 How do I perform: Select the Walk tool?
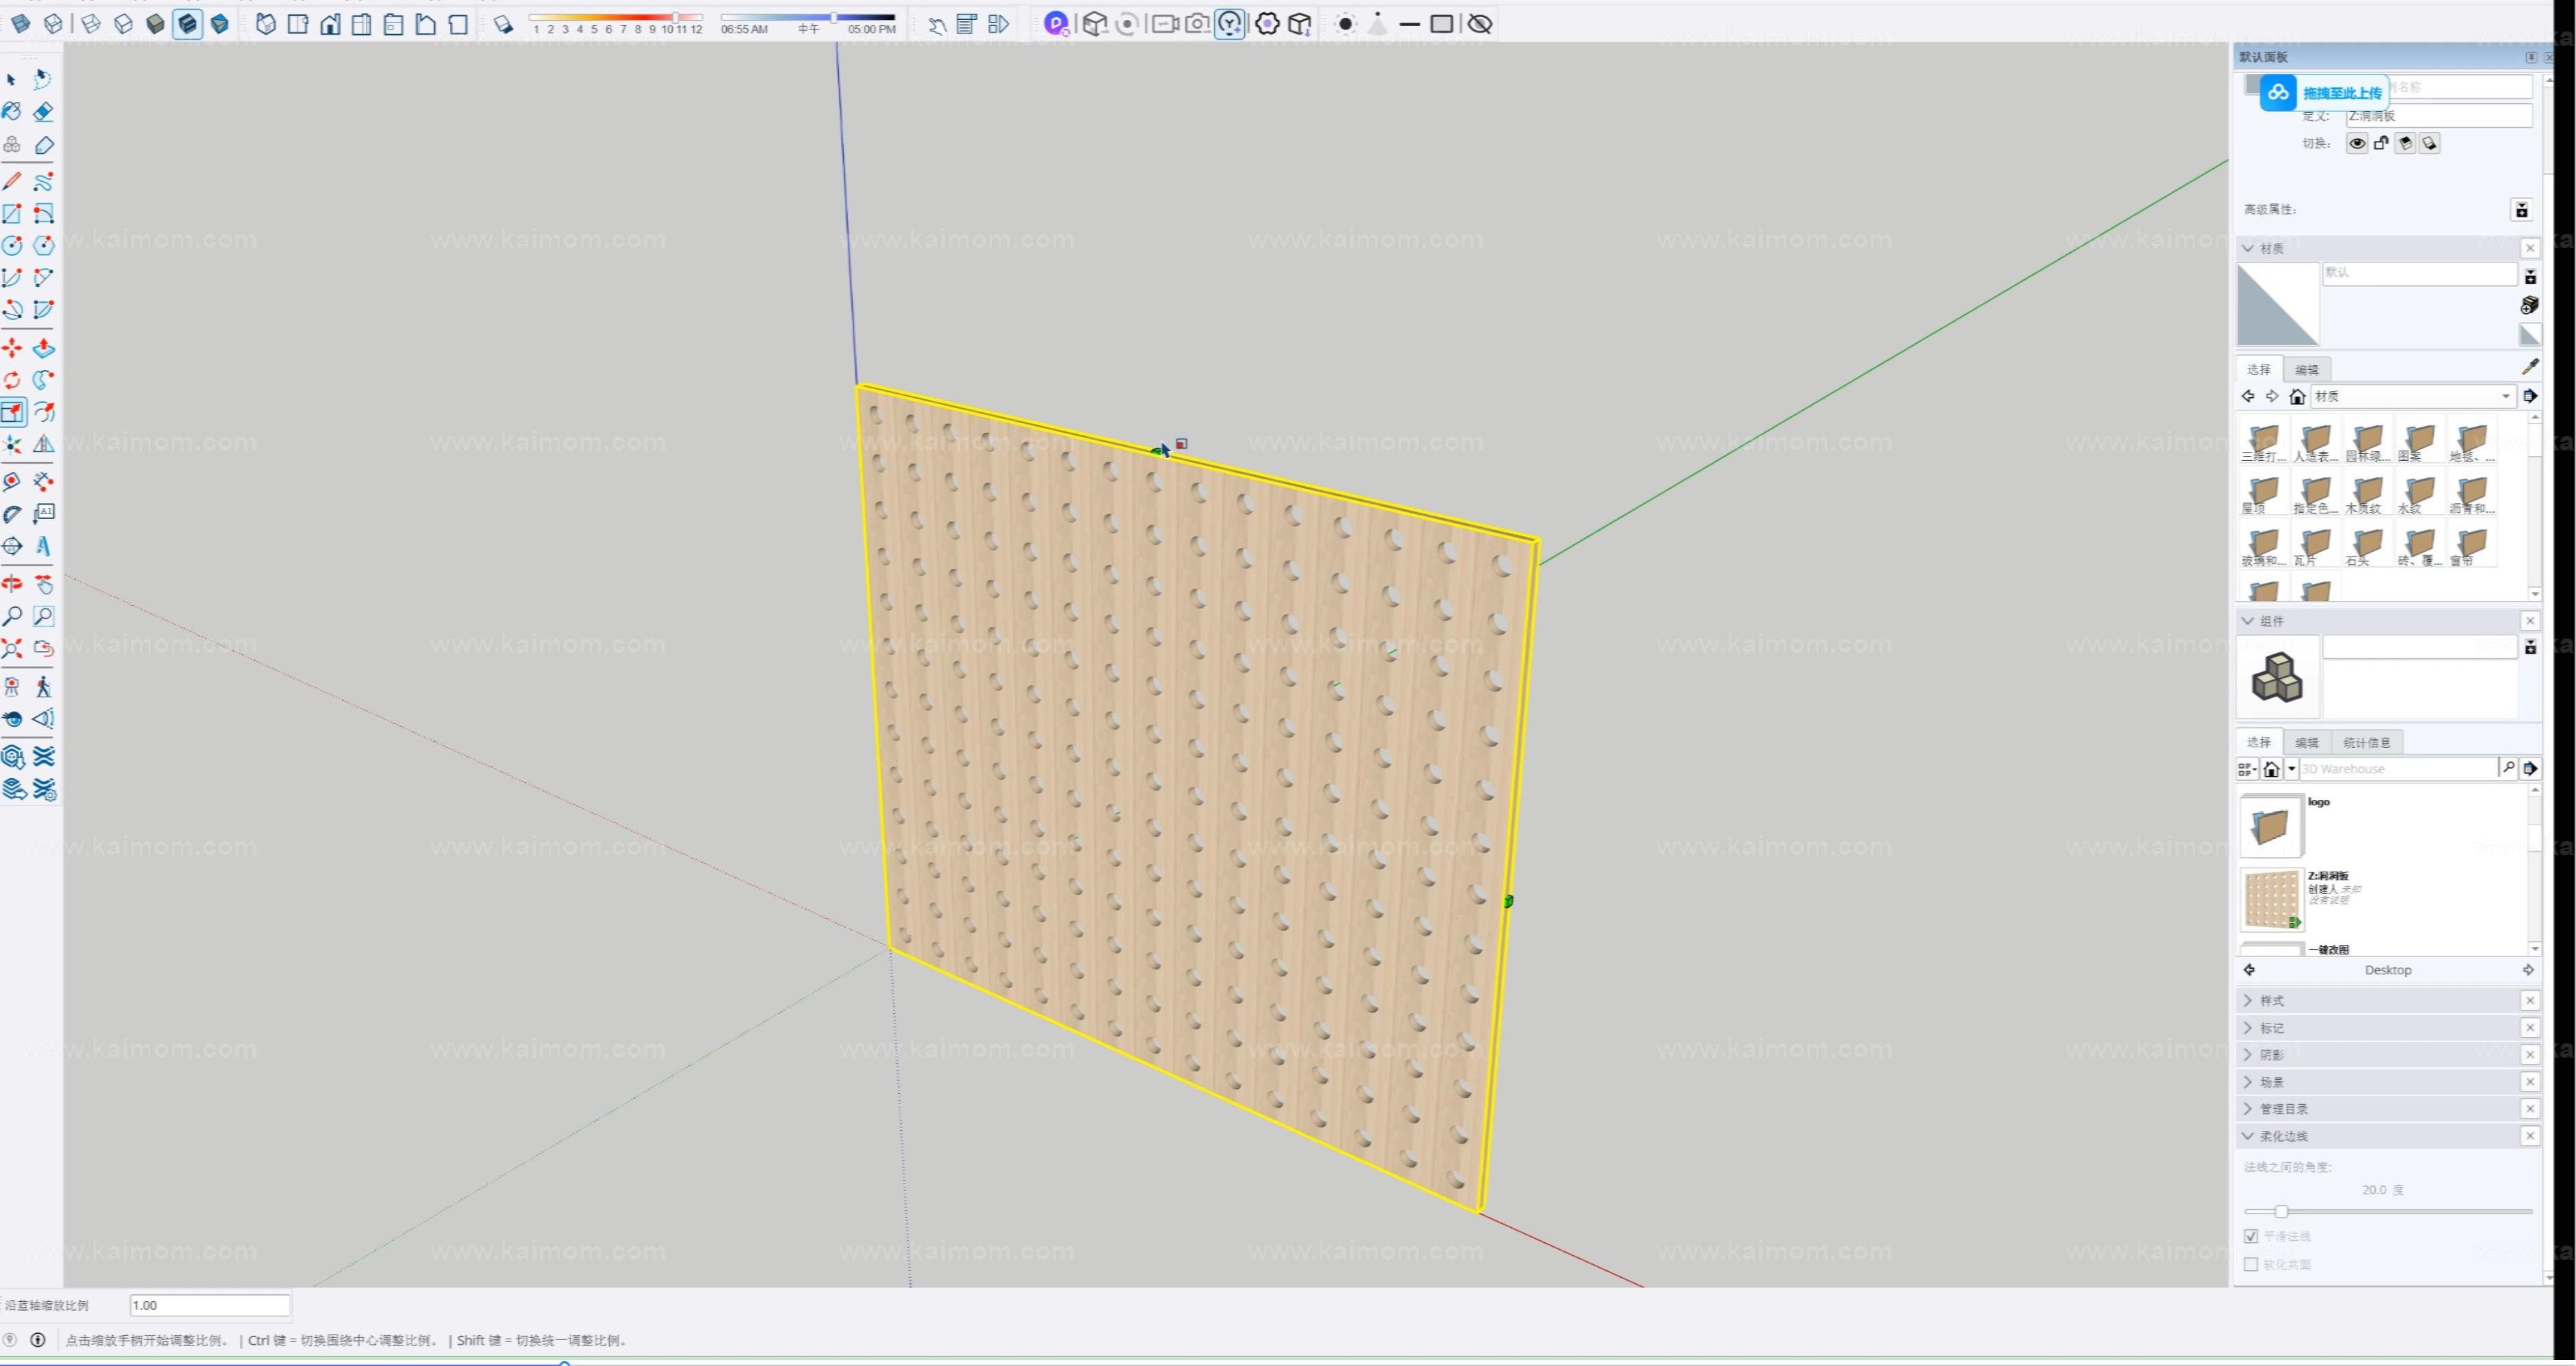coord(43,687)
